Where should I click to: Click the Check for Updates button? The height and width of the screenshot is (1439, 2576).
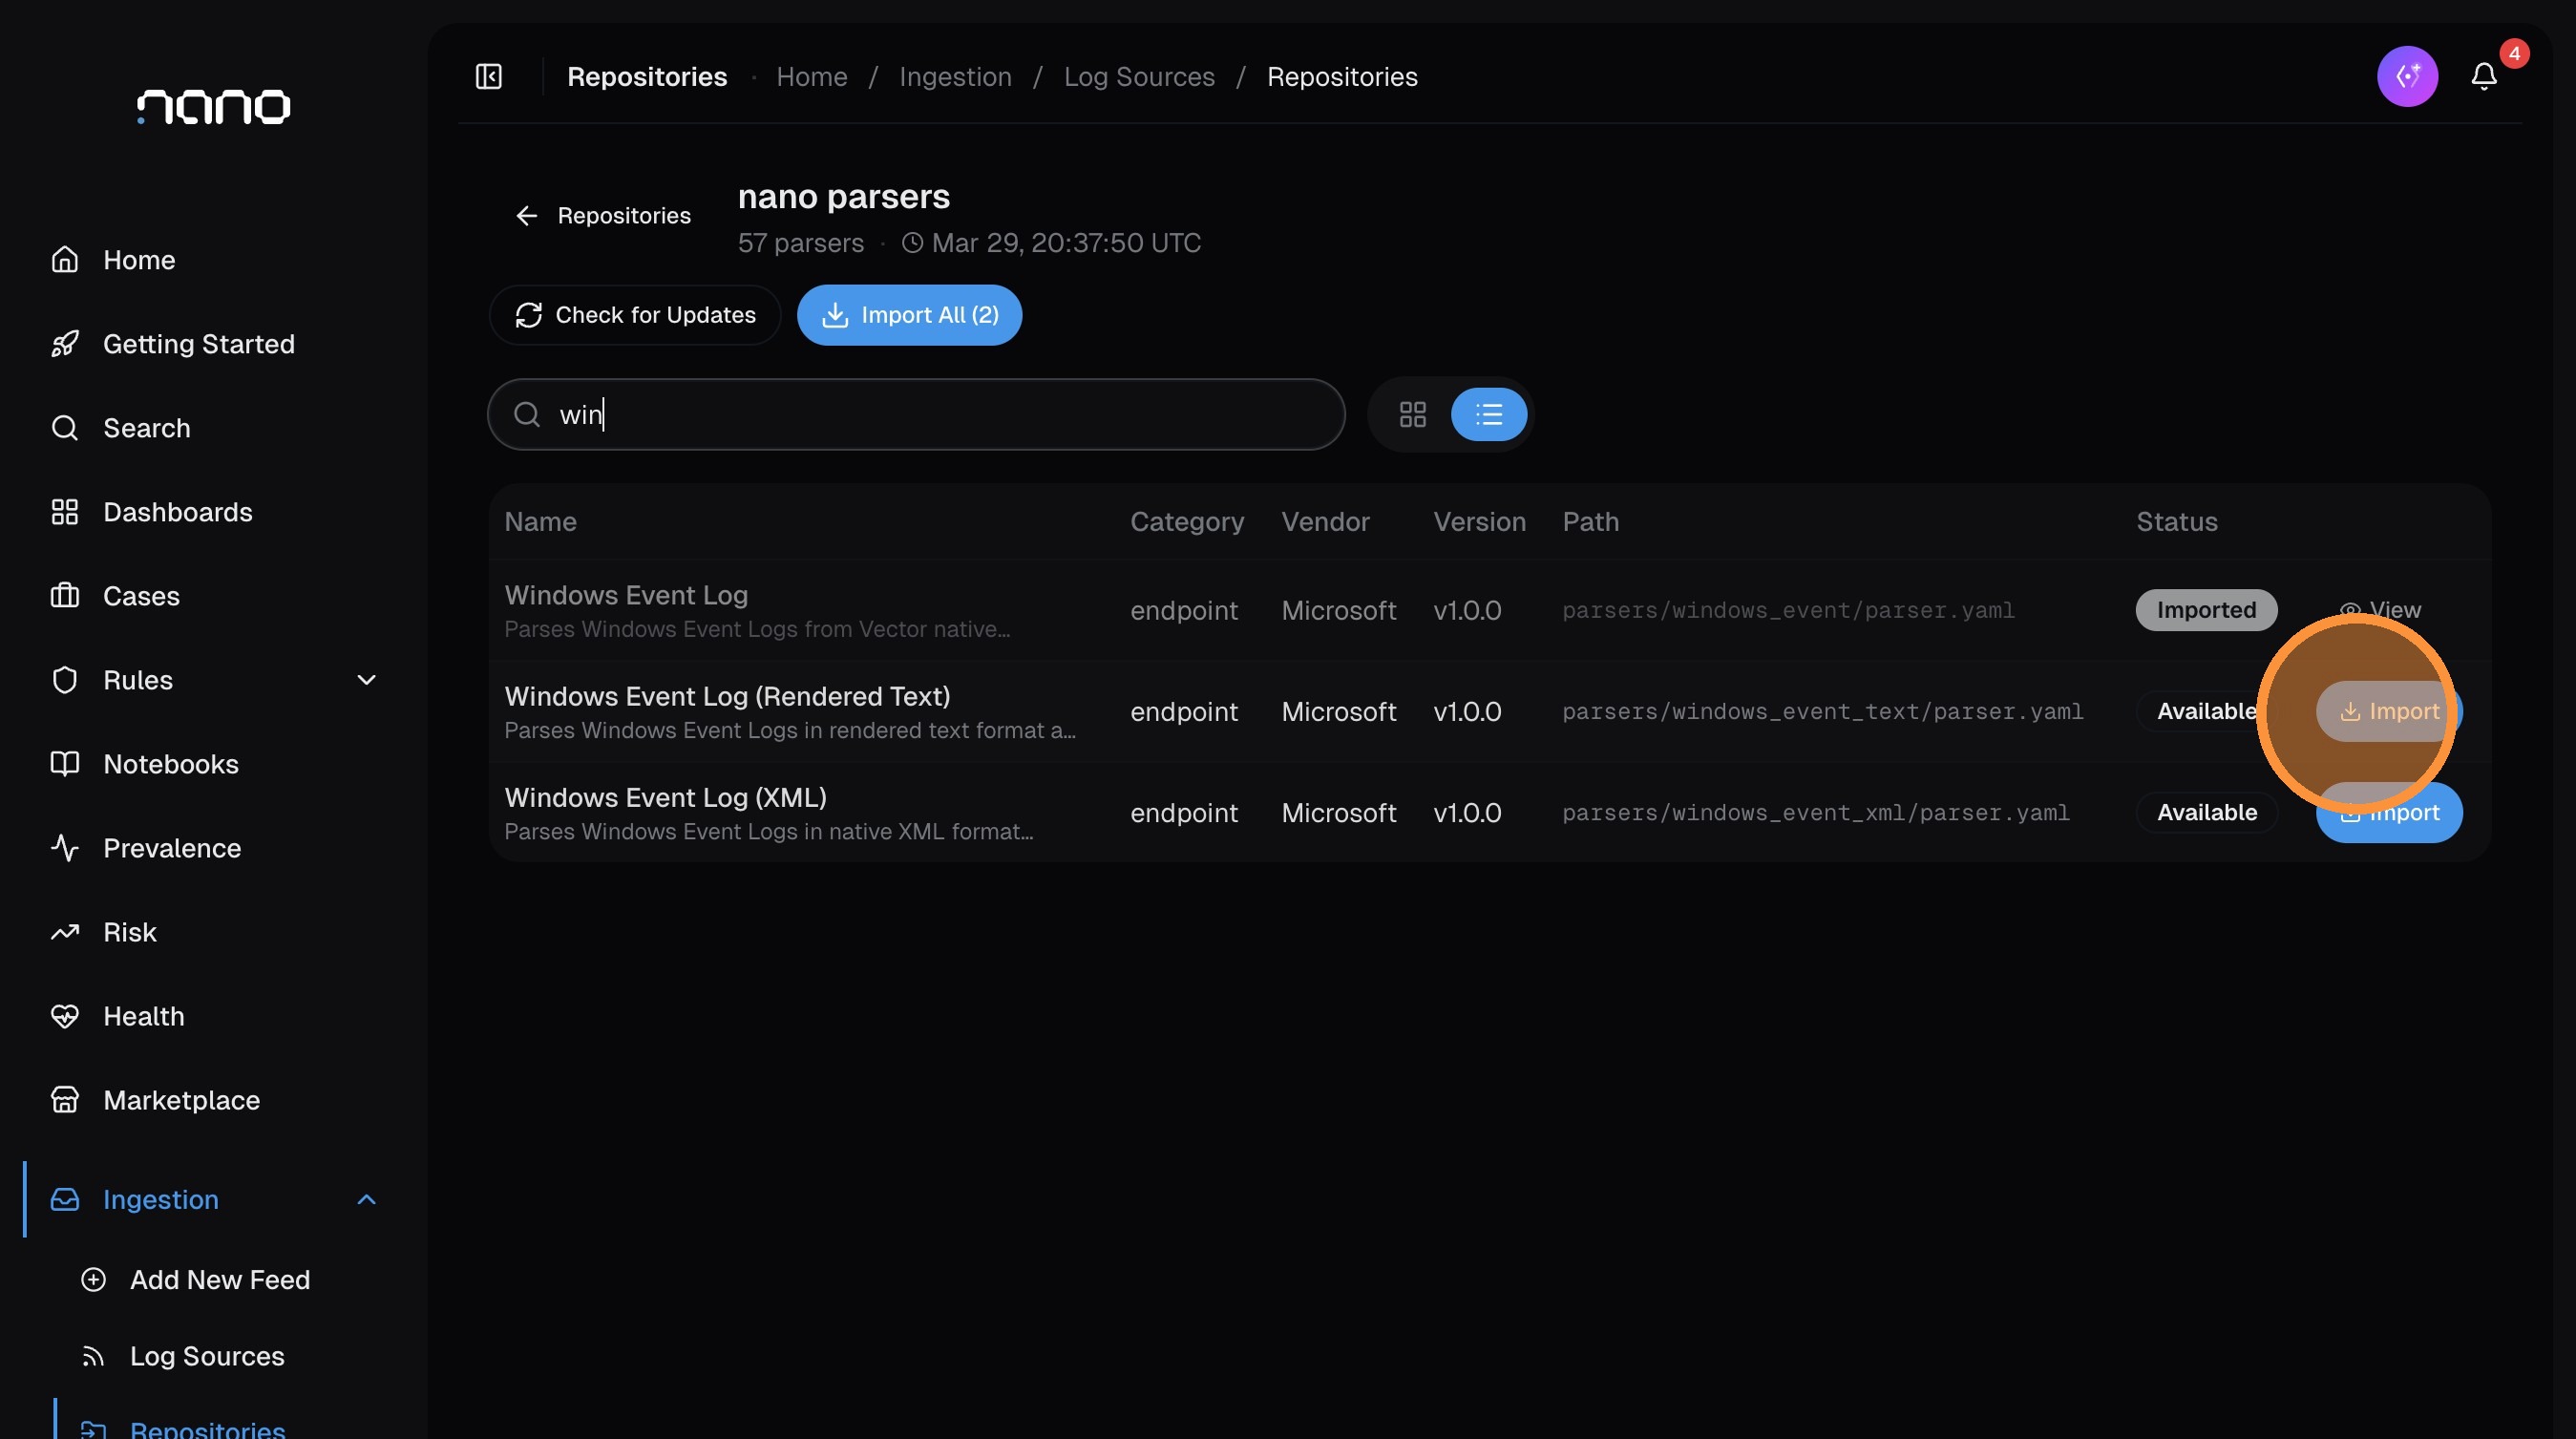pos(635,315)
